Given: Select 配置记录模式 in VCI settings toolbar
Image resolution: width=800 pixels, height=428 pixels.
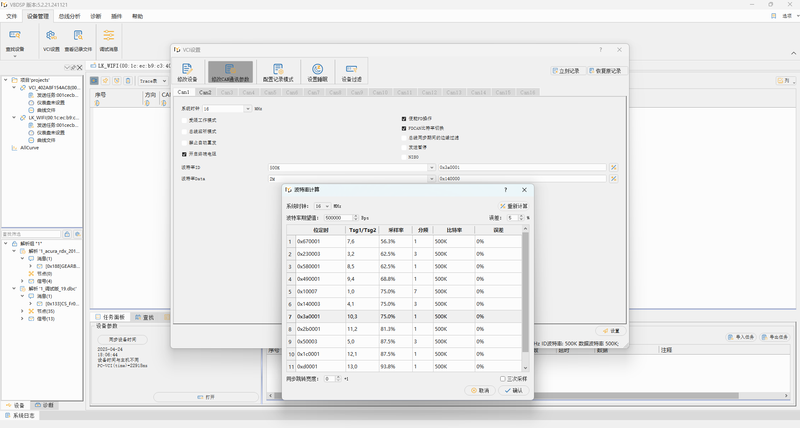Looking at the screenshot, I should (278, 72).
